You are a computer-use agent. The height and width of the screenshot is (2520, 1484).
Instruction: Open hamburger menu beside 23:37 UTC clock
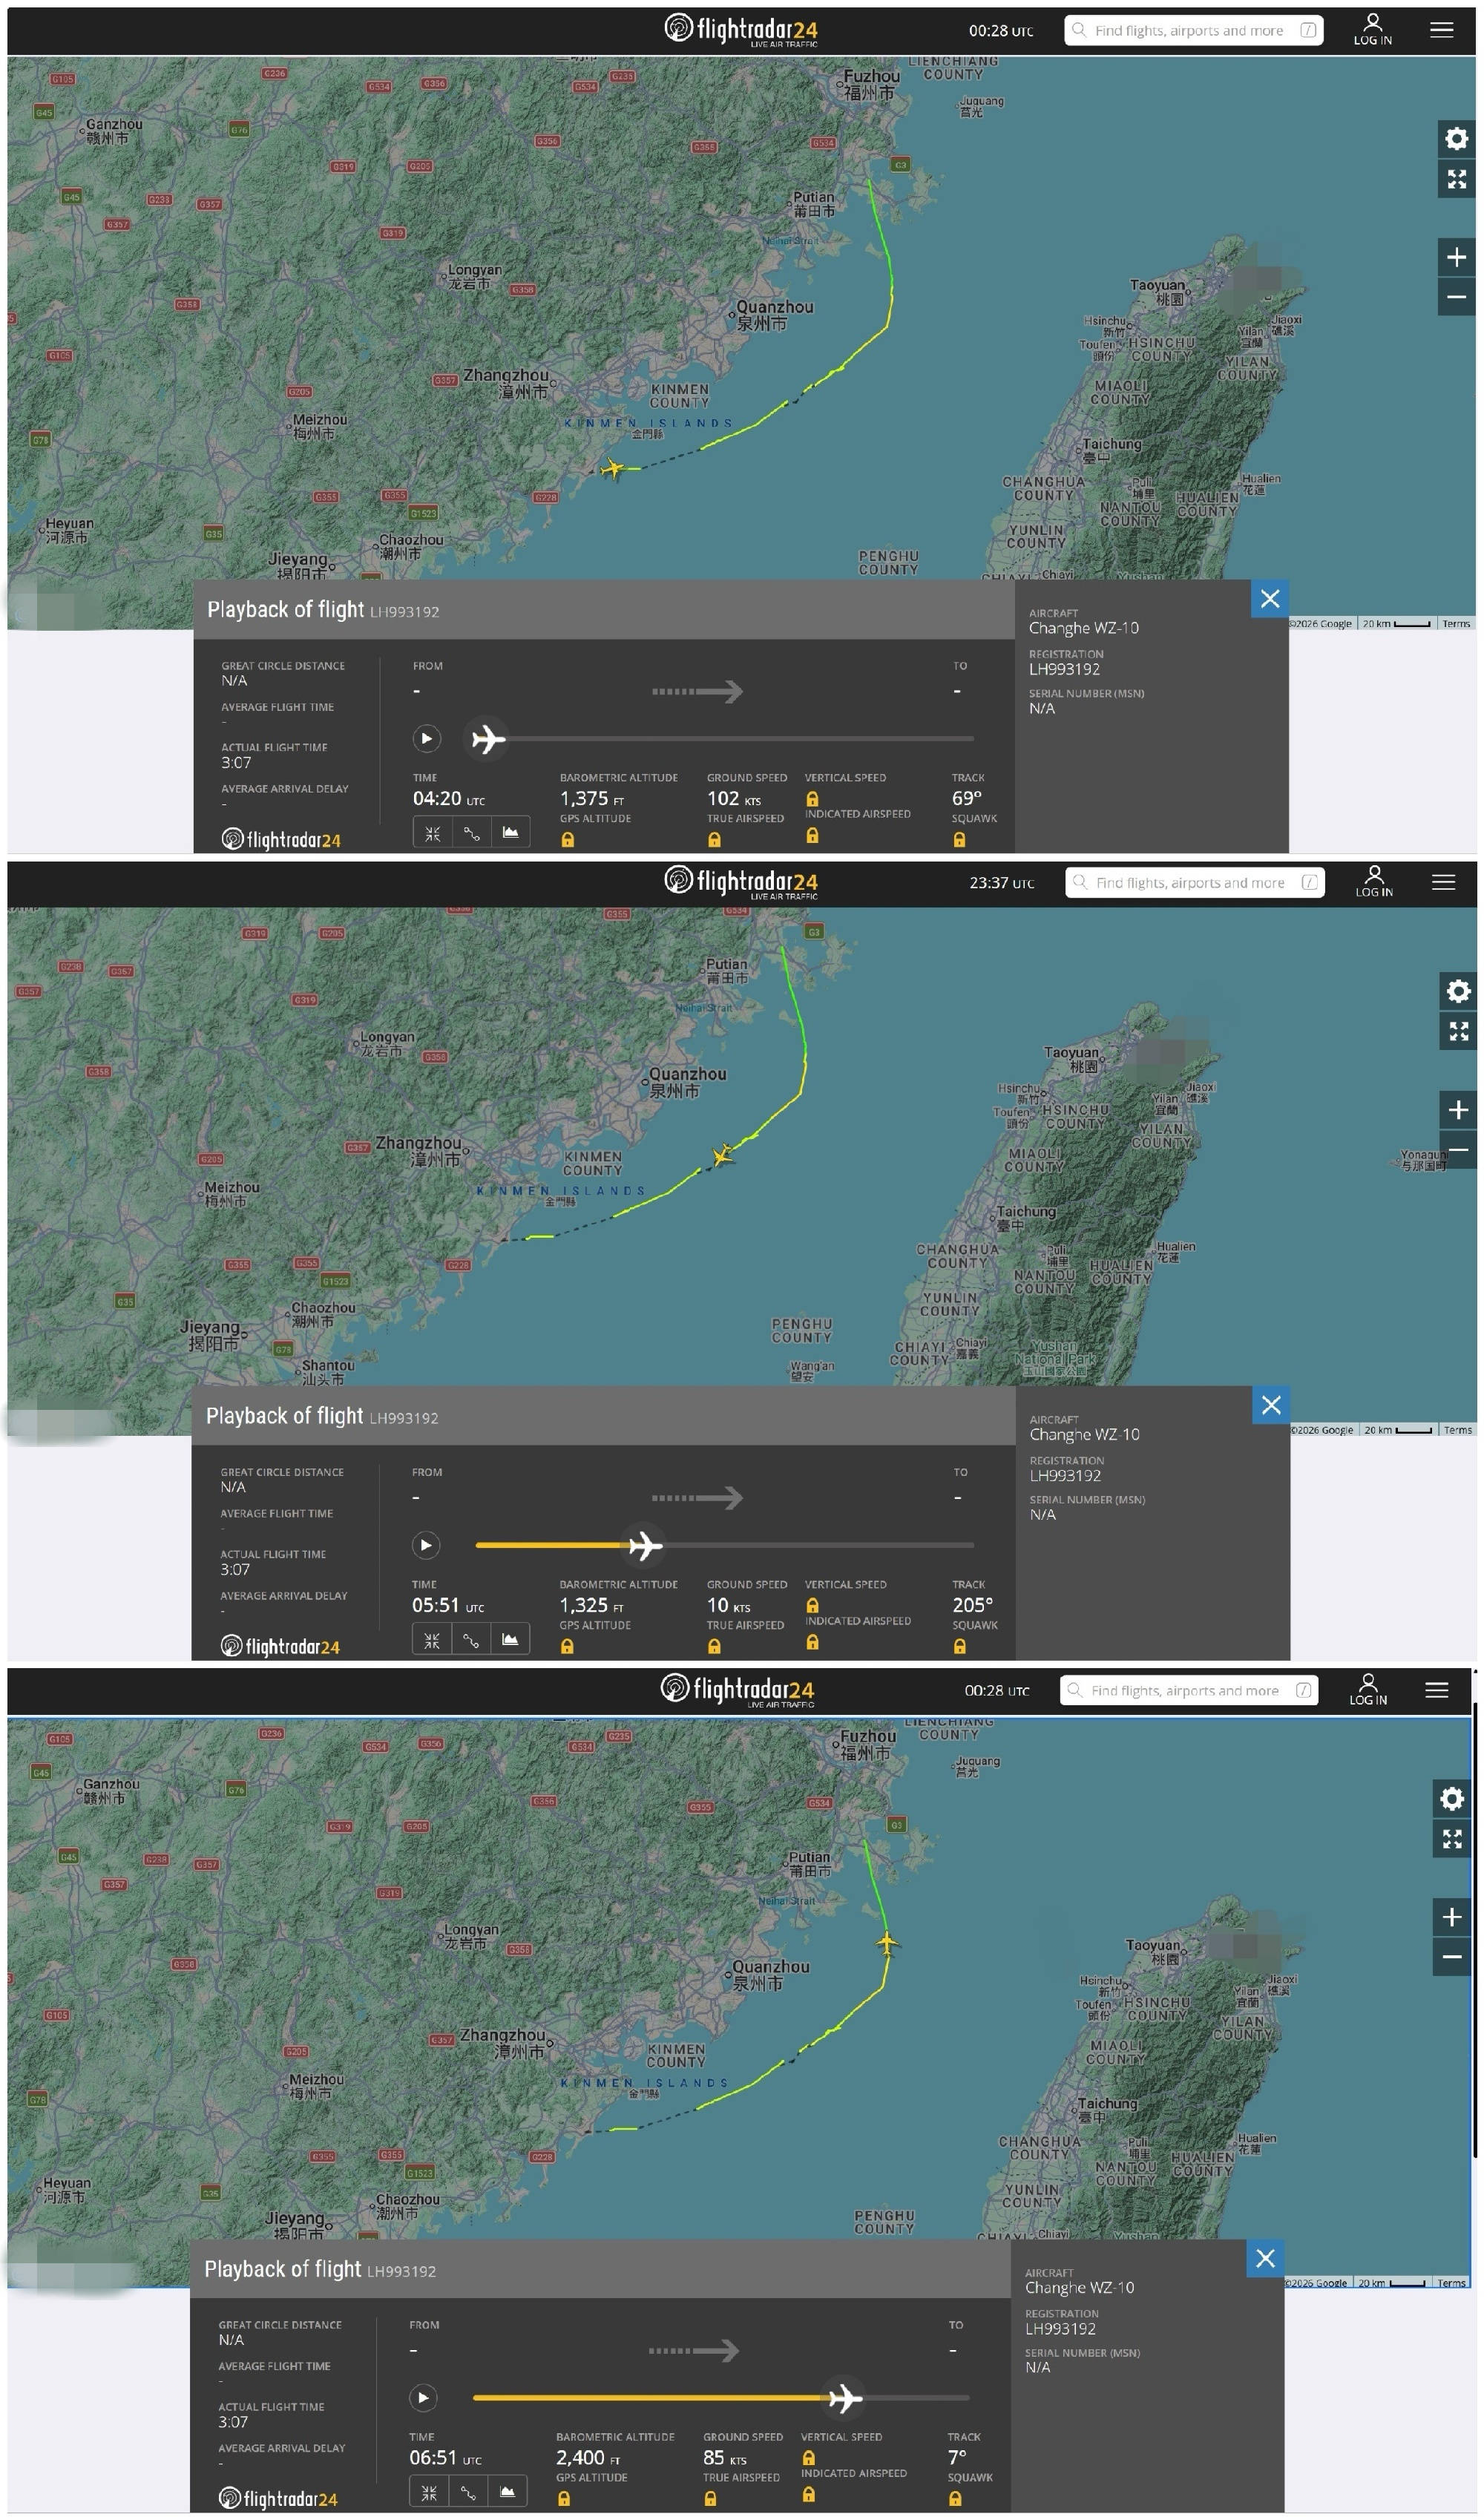coord(1443,882)
